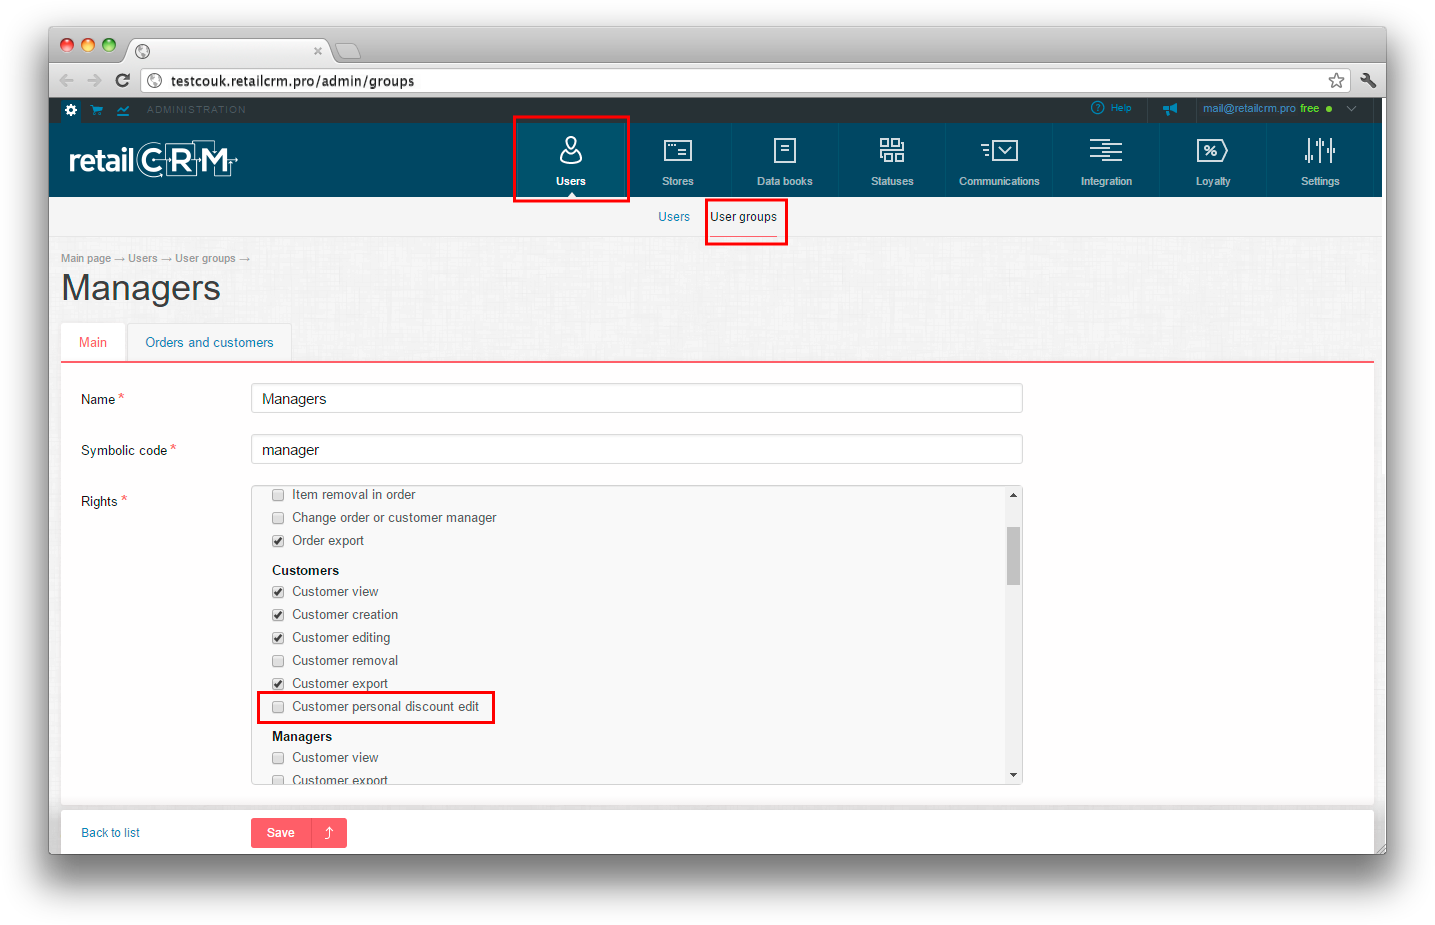Select the User groups submenu item
The height and width of the screenshot is (925, 1435).
[x=743, y=217]
